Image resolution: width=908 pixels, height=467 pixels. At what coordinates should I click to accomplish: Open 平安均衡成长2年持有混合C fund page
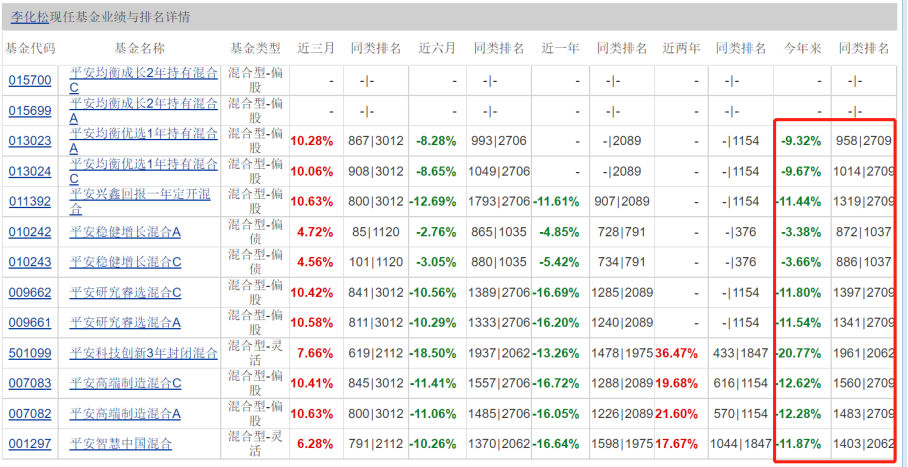144,80
